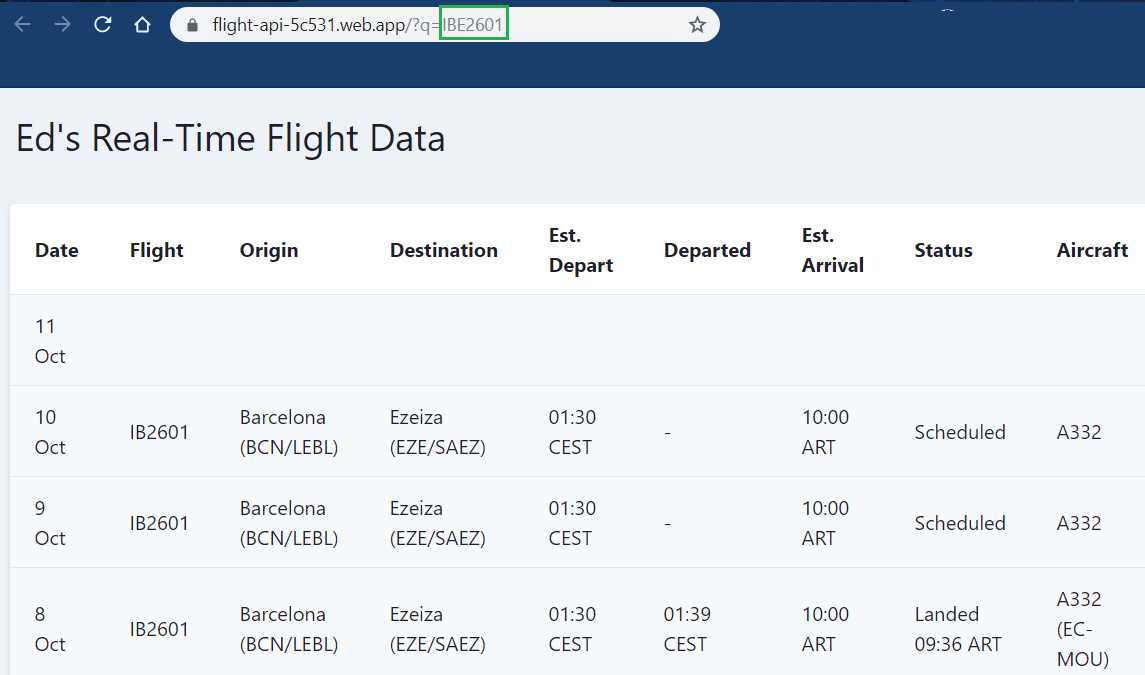1145x675 pixels.
Task: Reload the flight data page
Action: click(x=102, y=24)
